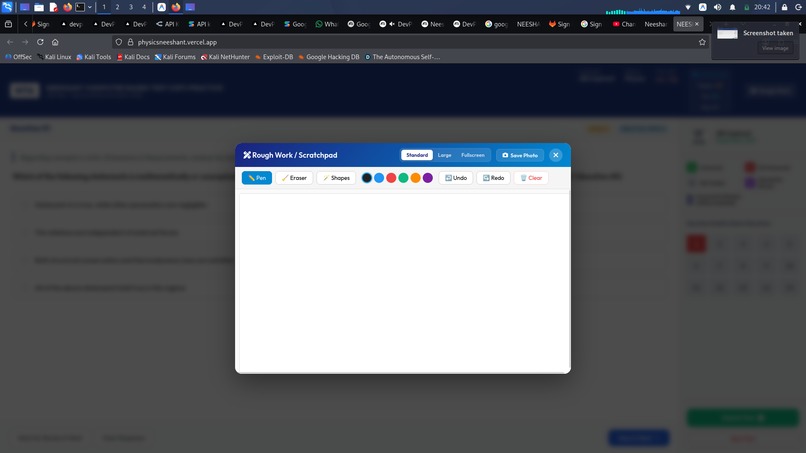The image size is (806, 453).
Task: Open the screenshot notification thumbnail
Action: [x=727, y=34]
